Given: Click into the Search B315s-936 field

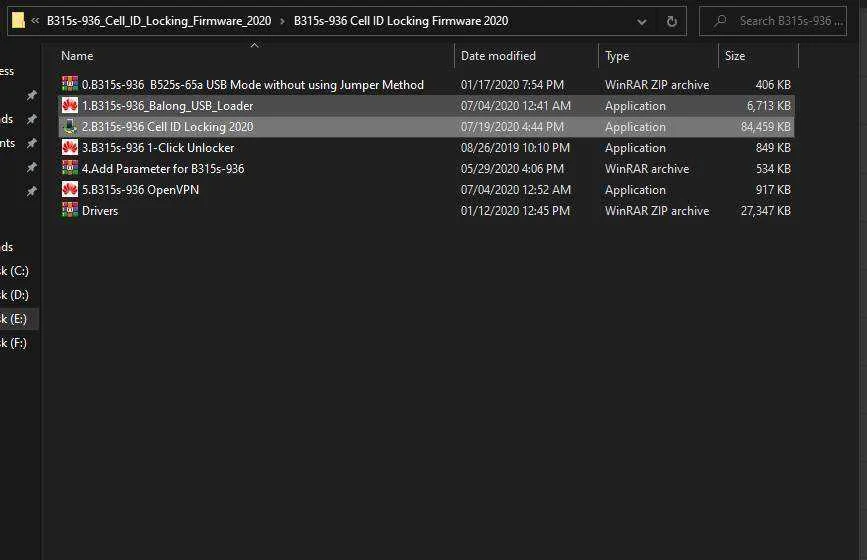Looking at the screenshot, I should tap(773, 21).
